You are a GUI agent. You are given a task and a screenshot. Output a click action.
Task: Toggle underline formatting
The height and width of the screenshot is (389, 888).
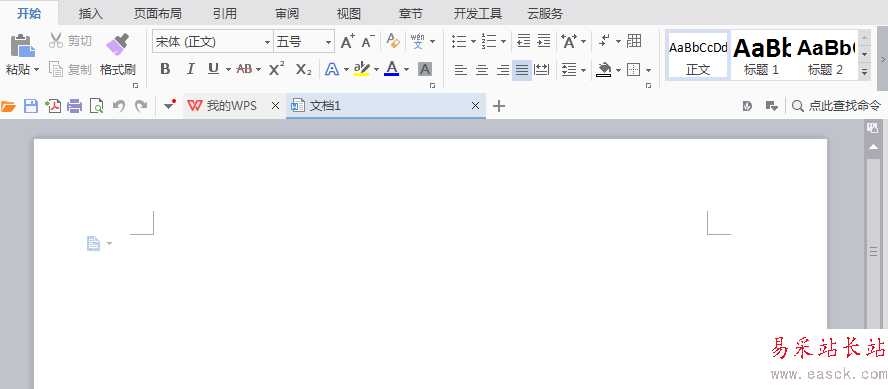[213, 69]
